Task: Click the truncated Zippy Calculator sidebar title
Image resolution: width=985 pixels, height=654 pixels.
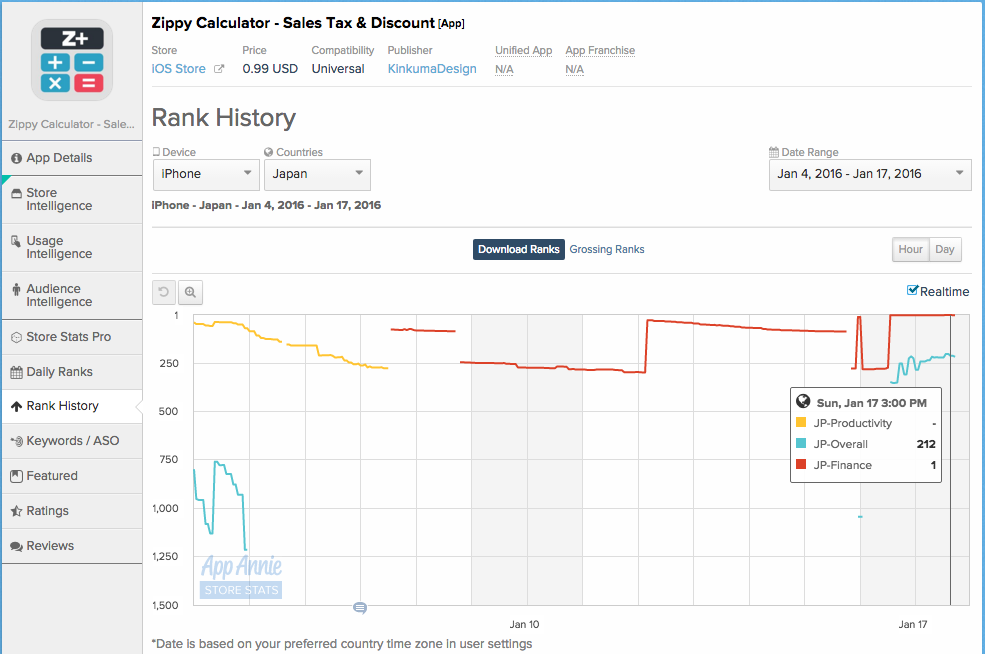Action: pyautogui.click(x=72, y=124)
